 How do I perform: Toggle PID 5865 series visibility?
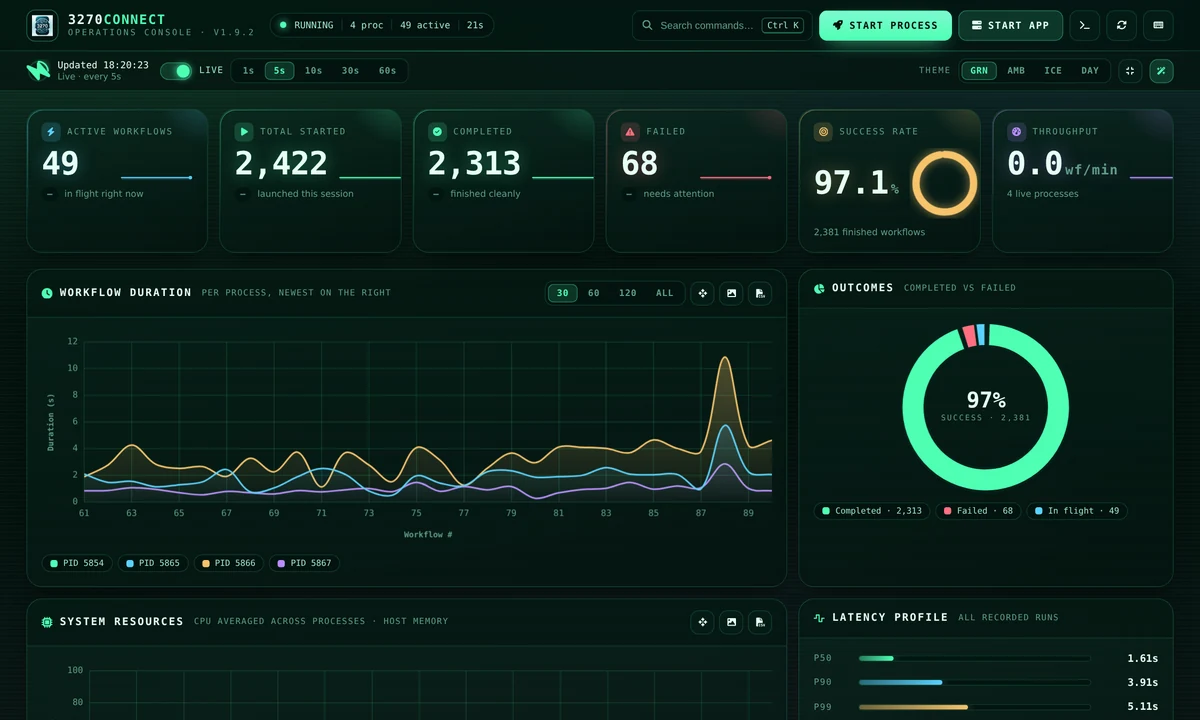pos(153,563)
